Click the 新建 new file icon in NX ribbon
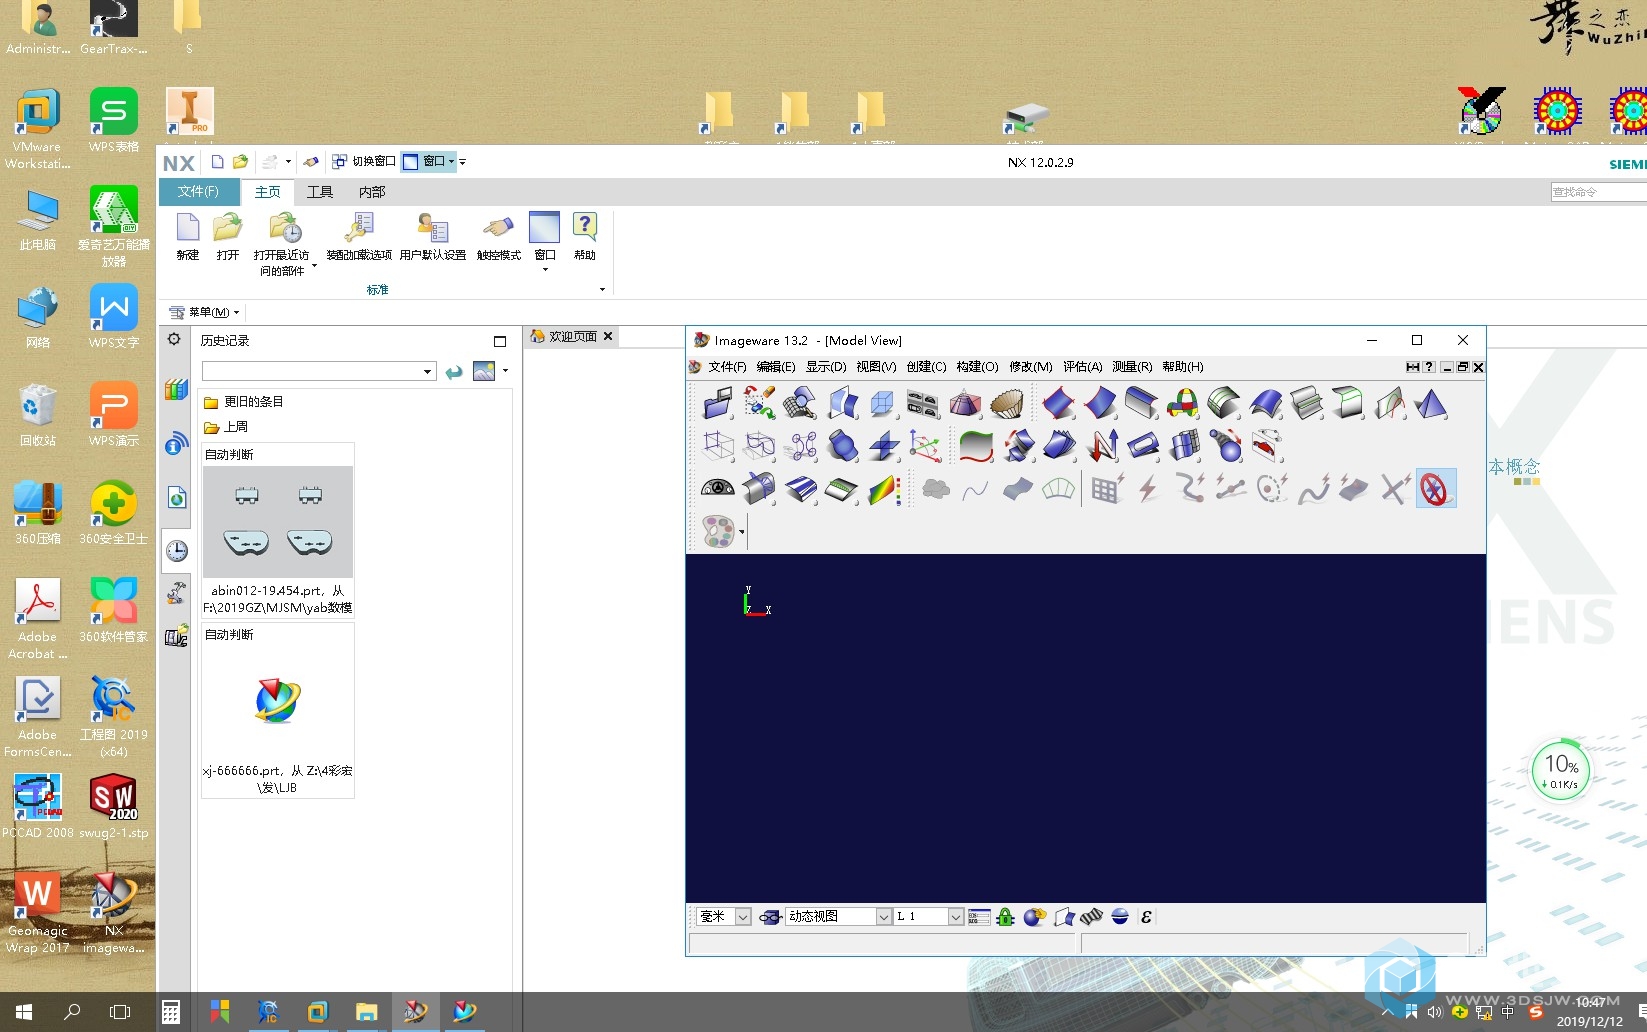 (x=188, y=237)
